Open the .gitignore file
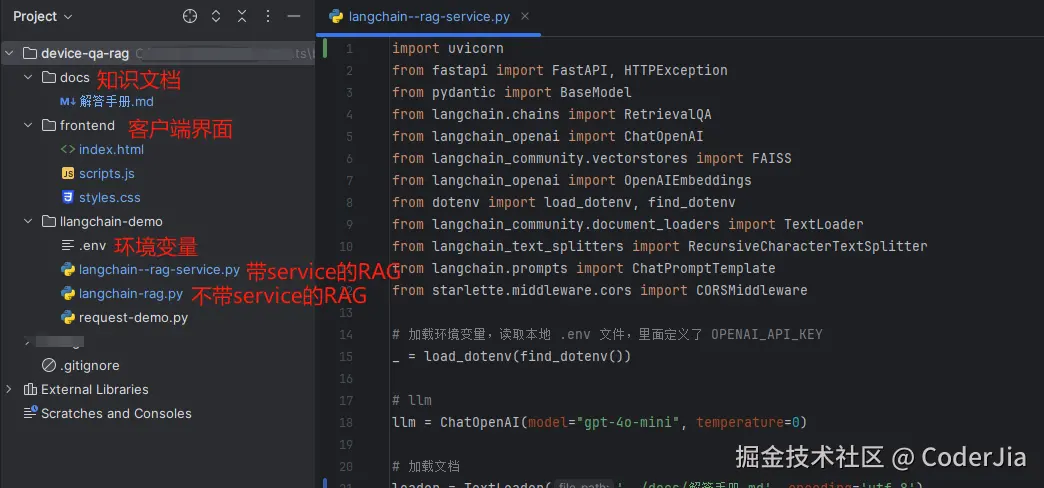Screen dimensions: 1044x488 click(89, 366)
